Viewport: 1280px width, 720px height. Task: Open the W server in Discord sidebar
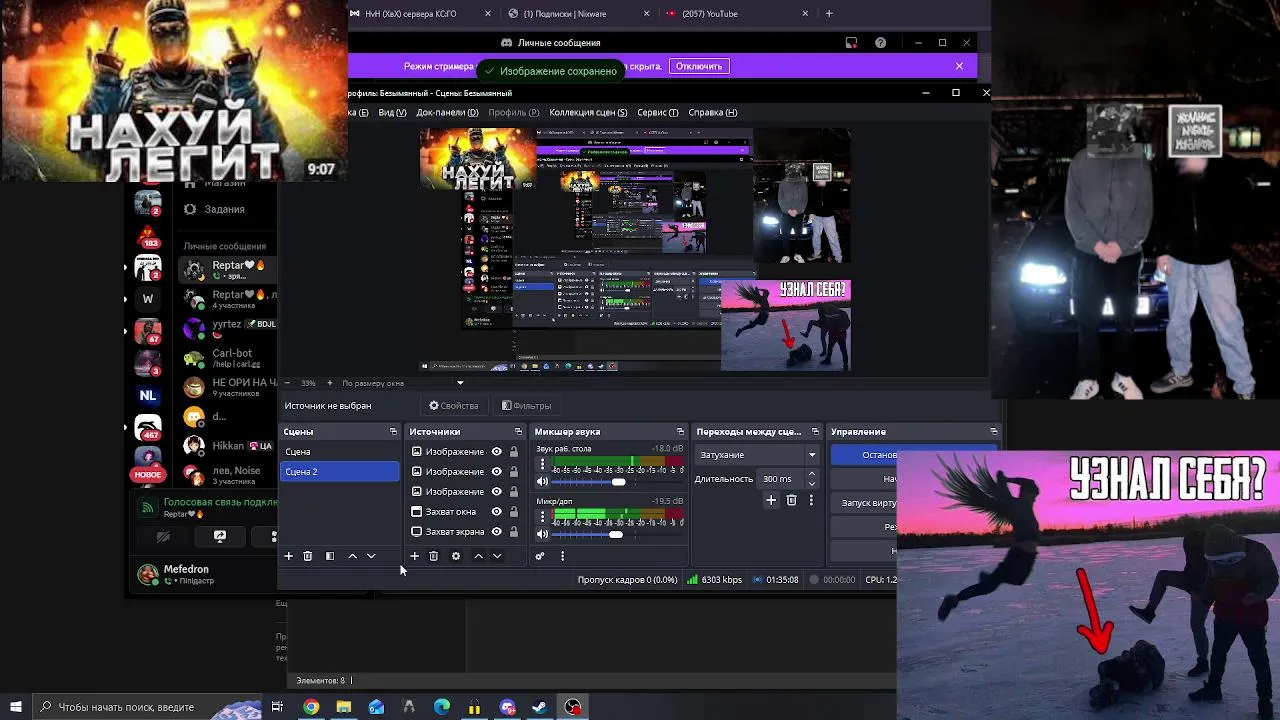(x=148, y=299)
